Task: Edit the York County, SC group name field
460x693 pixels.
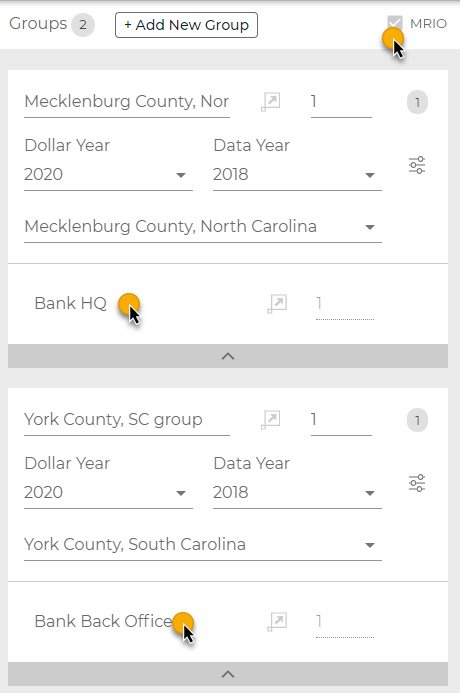Action: 127,420
